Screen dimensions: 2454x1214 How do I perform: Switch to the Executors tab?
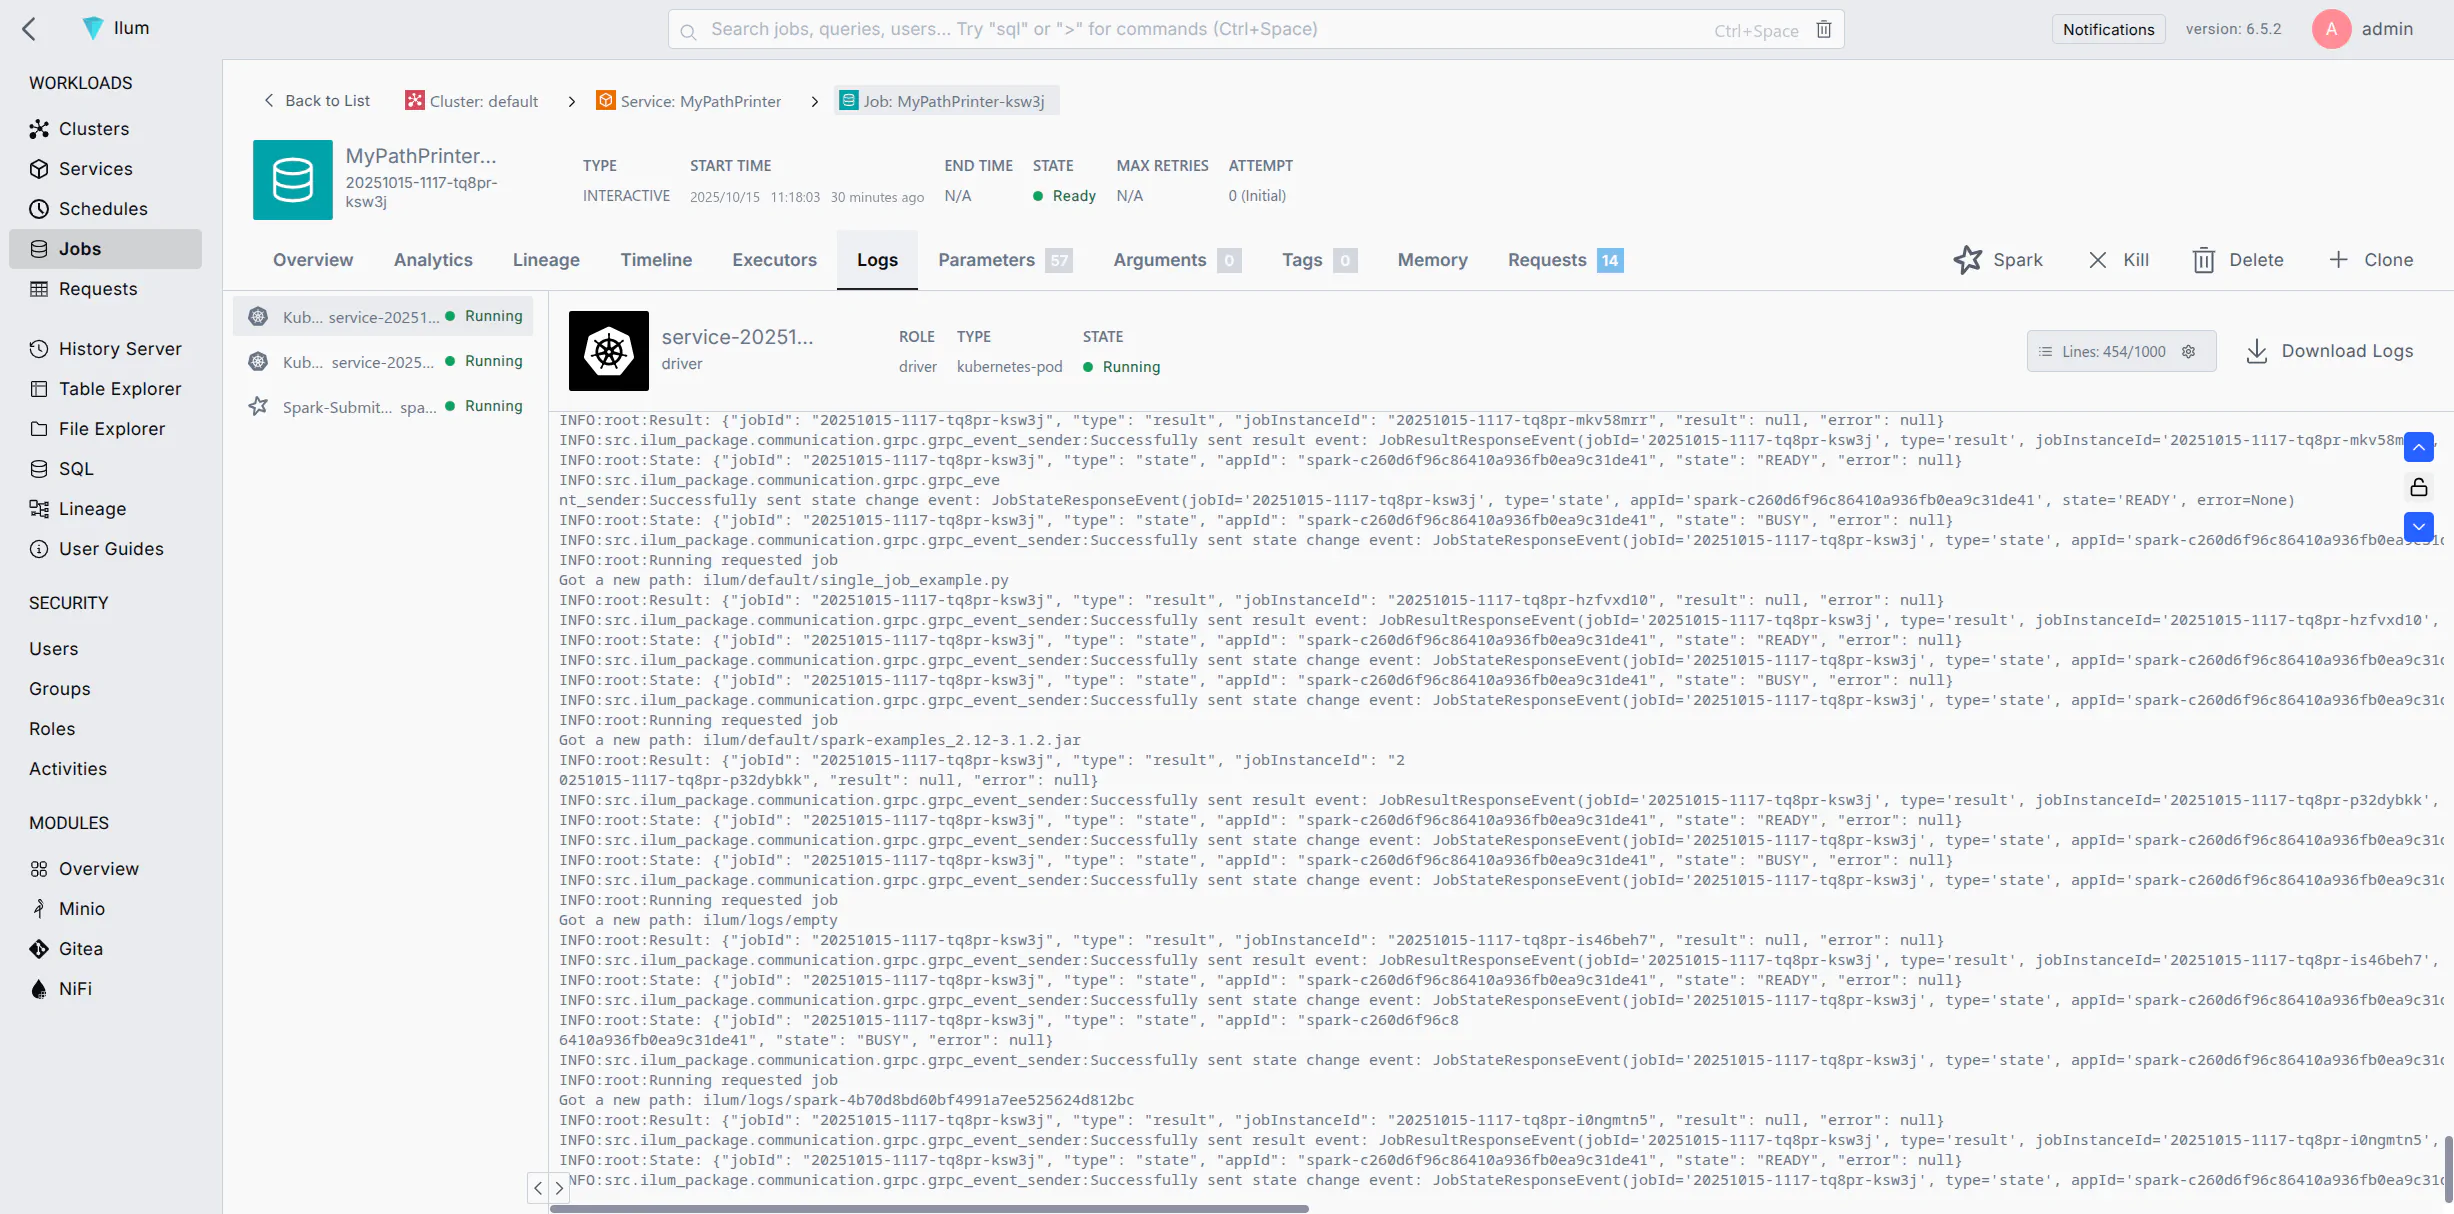click(774, 260)
